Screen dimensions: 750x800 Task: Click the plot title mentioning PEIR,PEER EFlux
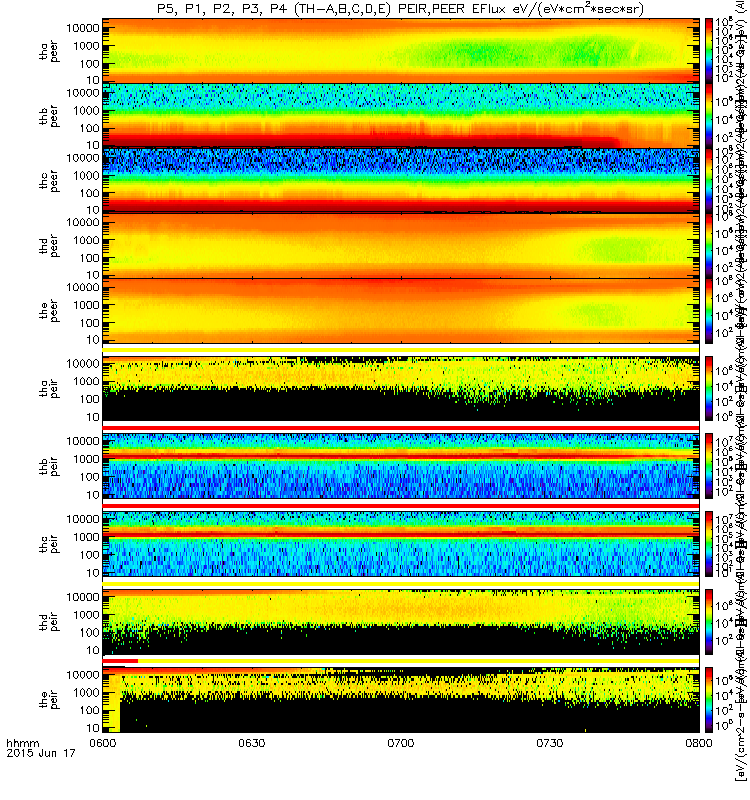pos(400,9)
